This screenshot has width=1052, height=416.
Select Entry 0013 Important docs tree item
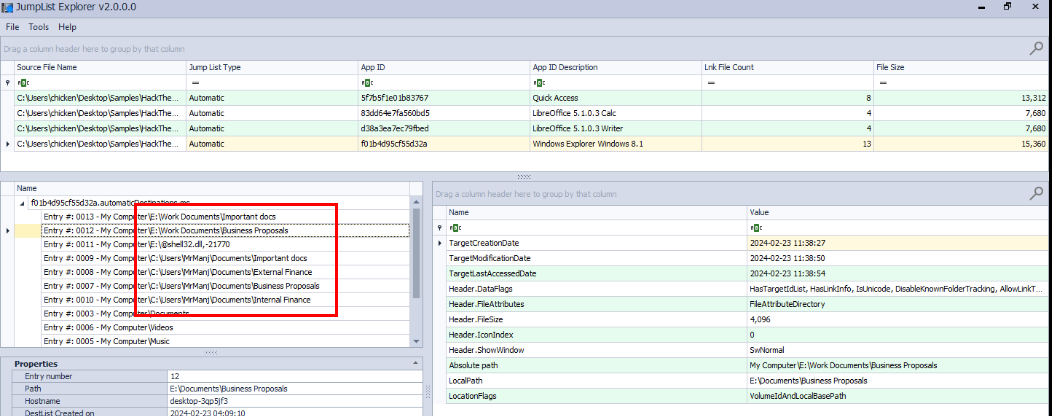point(160,216)
